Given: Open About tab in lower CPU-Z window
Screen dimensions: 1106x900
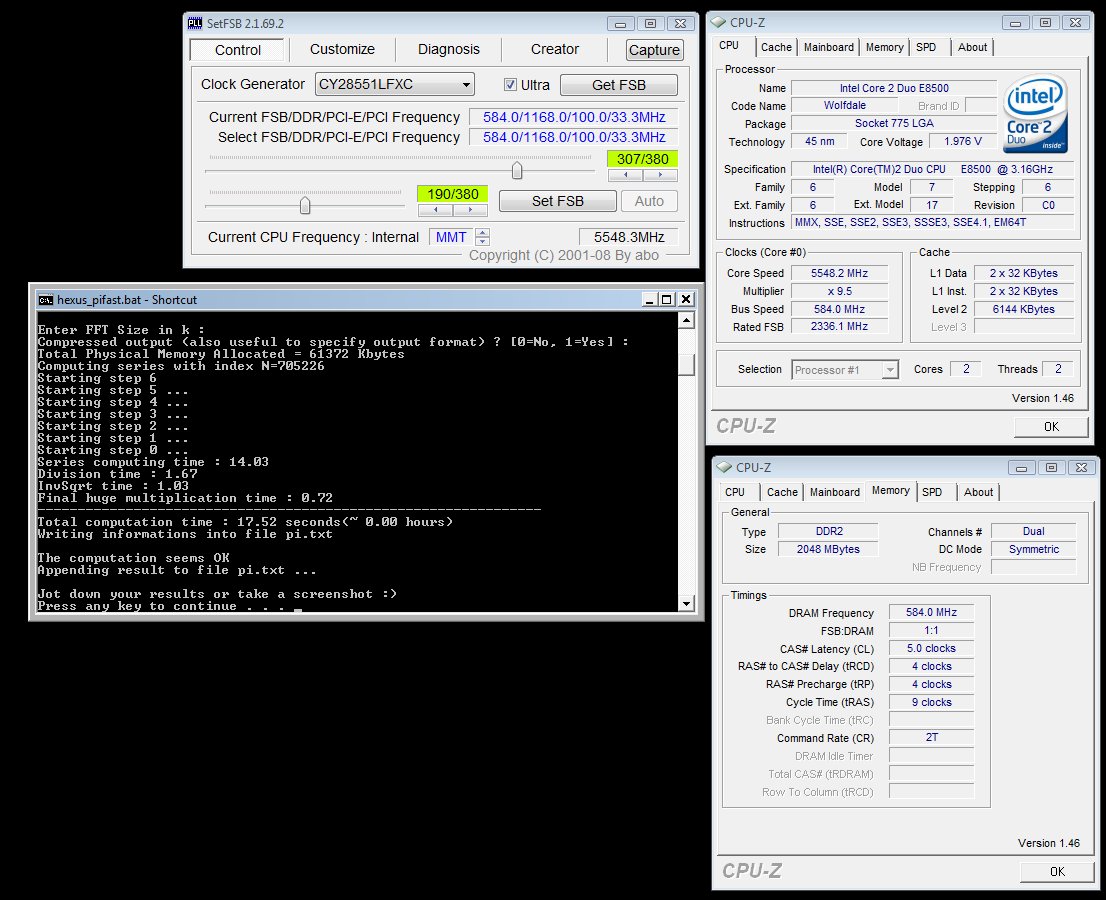Looking at the screenshot, I should [x=978, y=492].
